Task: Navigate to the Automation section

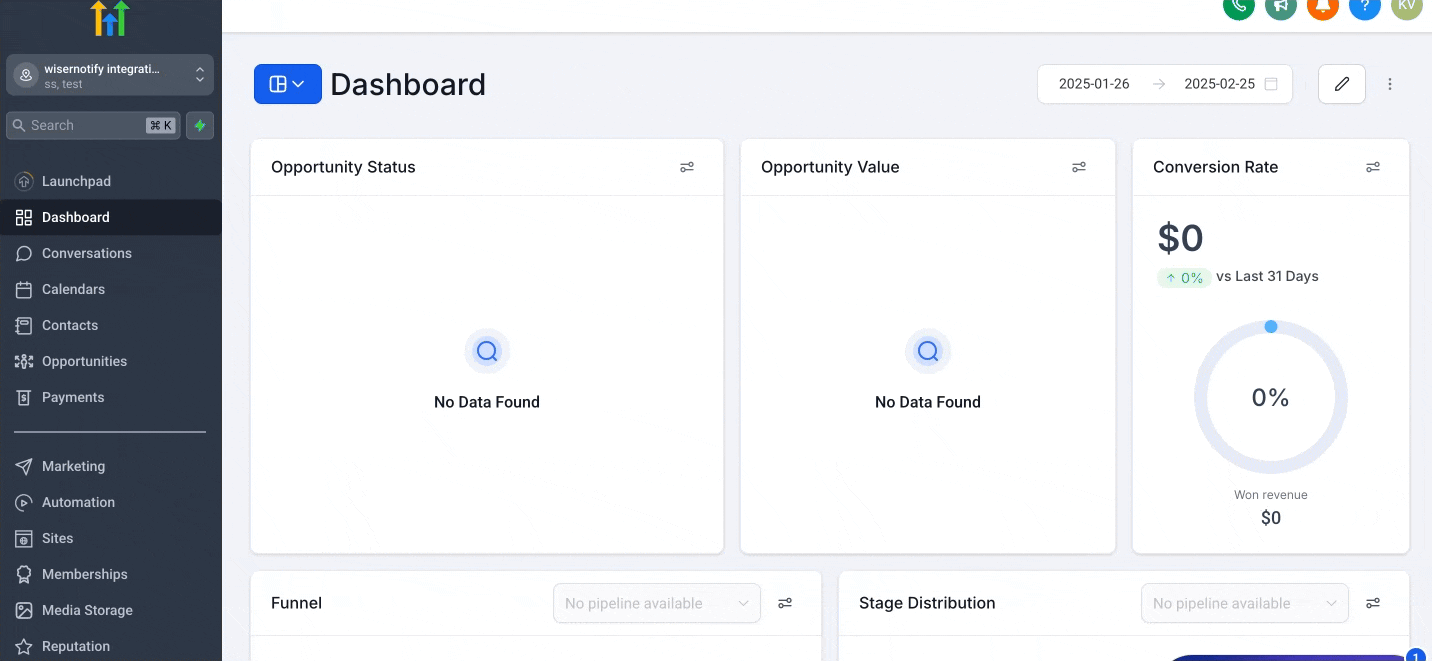Action: [x=78, y=502]
